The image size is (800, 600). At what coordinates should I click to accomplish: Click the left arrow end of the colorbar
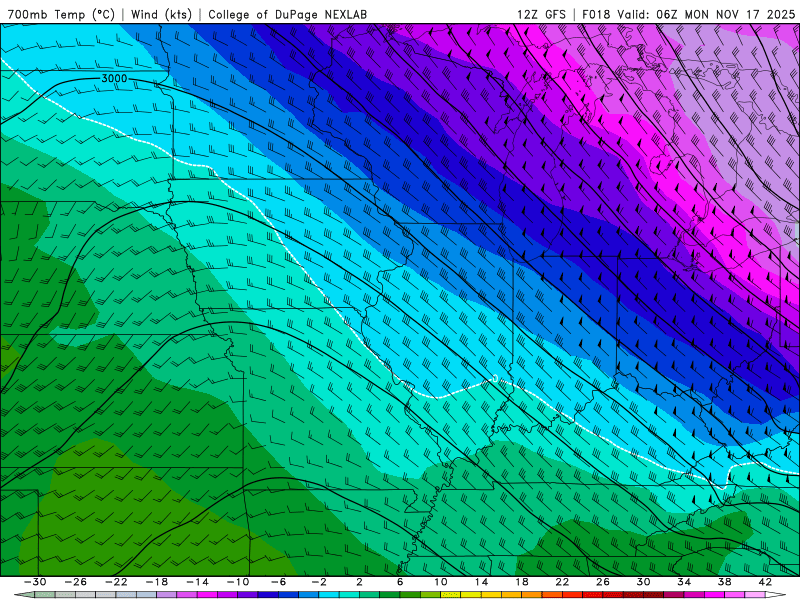pos(24,594)
